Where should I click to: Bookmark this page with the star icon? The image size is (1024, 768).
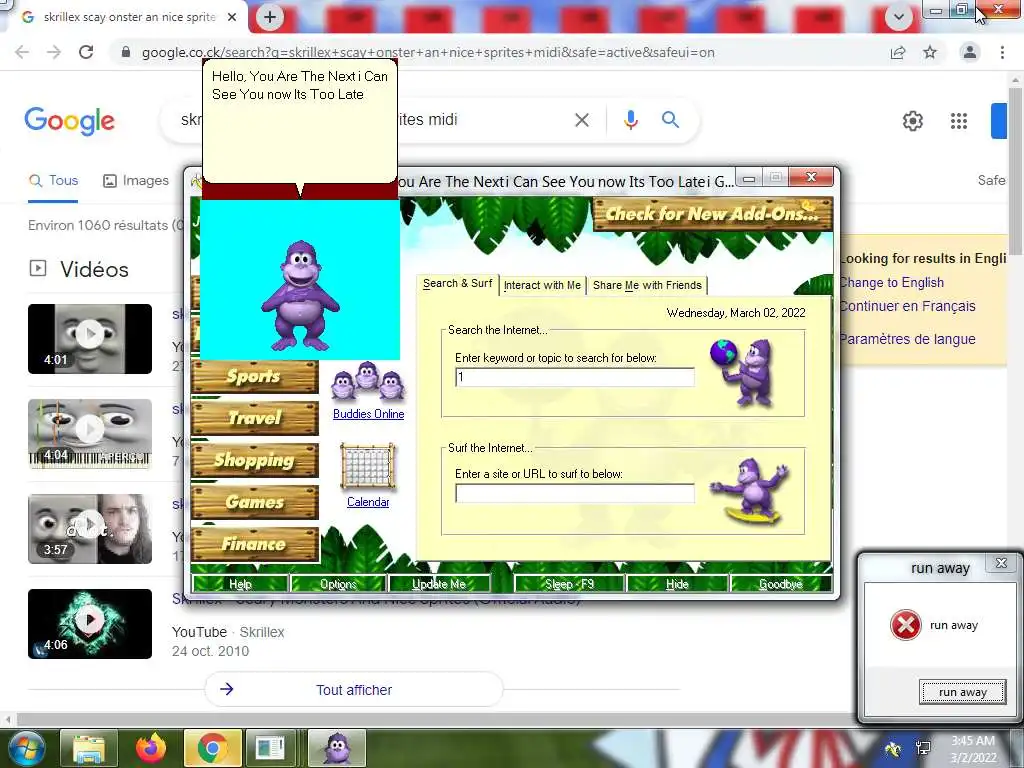pos(930,52)
